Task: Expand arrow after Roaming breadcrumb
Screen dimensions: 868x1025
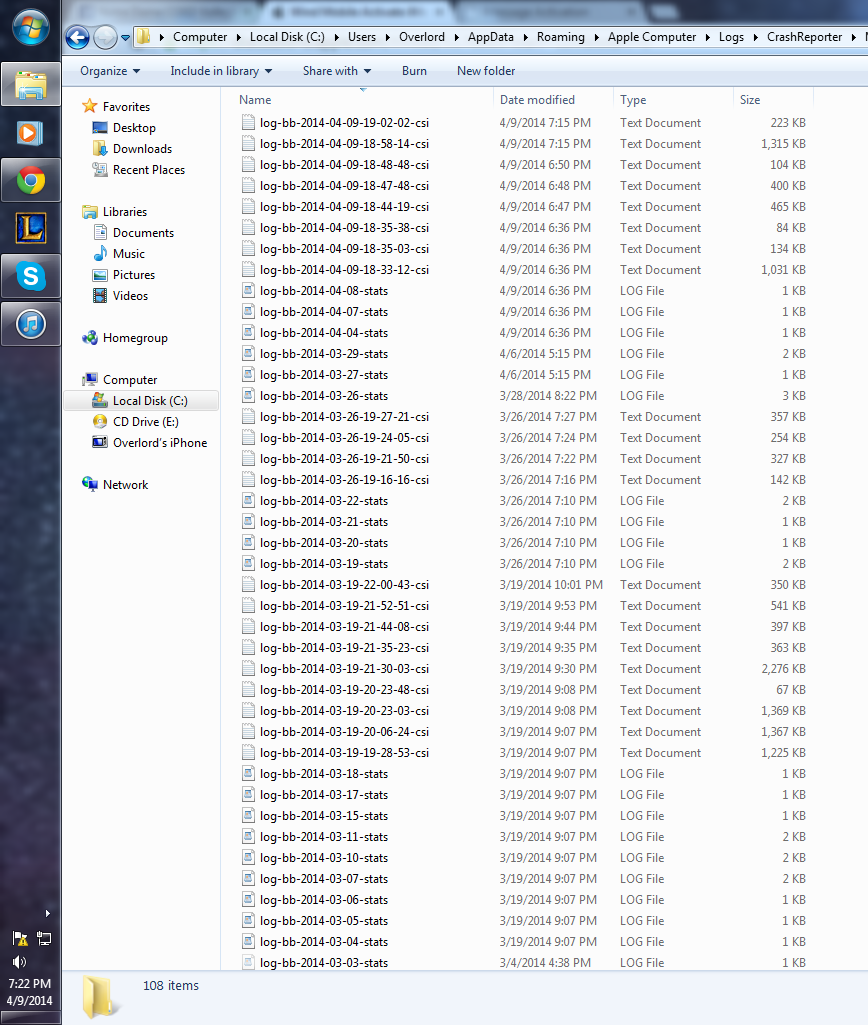Action: click(596, 37)
